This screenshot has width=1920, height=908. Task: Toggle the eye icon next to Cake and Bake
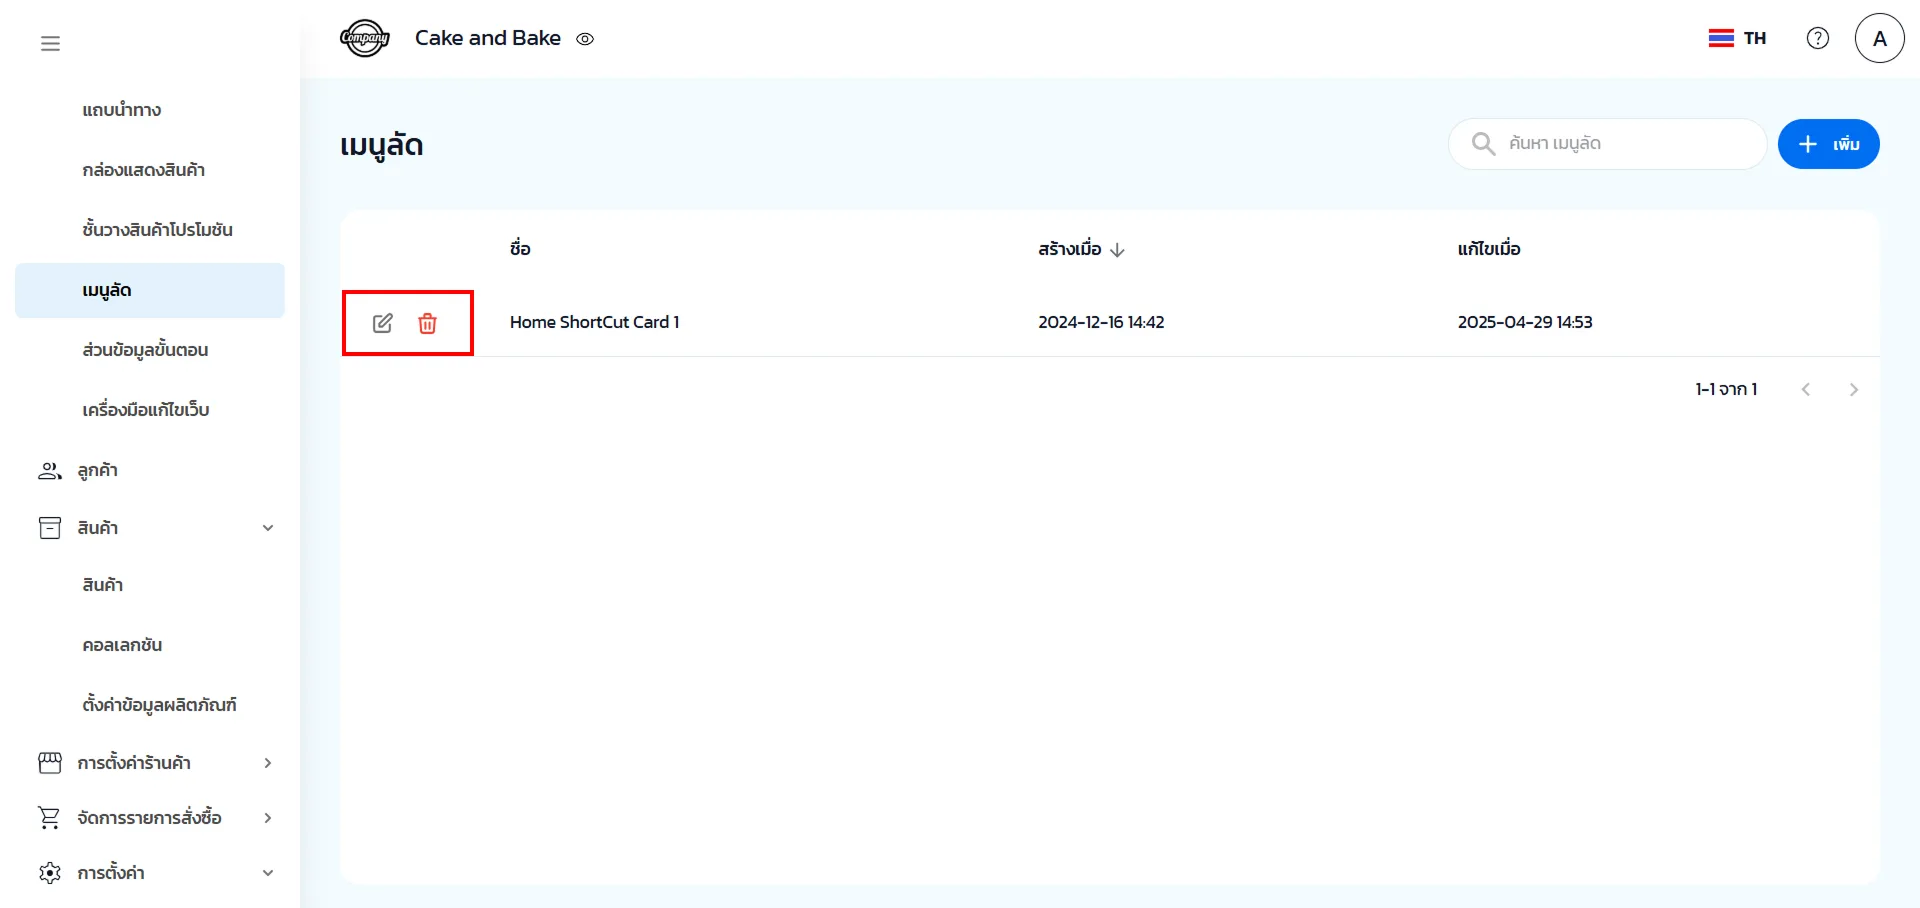click(585, 39)
